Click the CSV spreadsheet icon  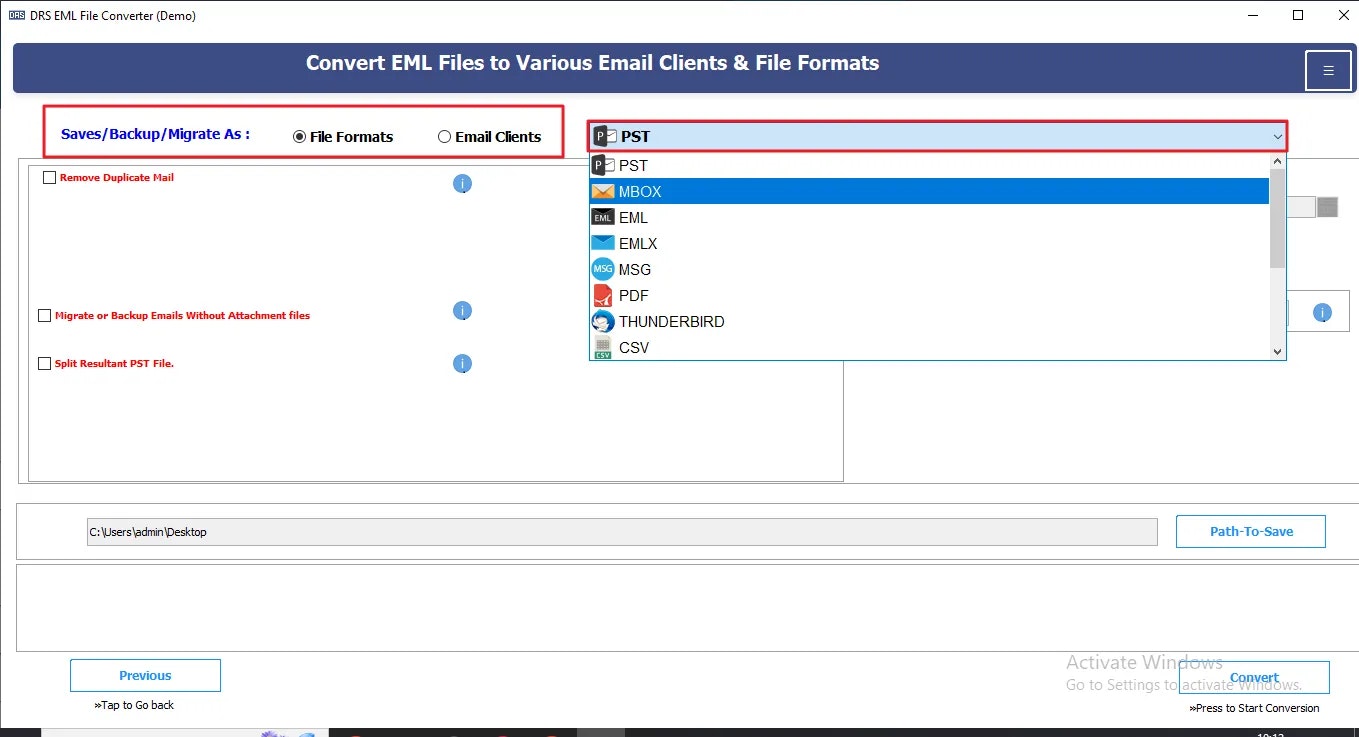coord(603,347)
